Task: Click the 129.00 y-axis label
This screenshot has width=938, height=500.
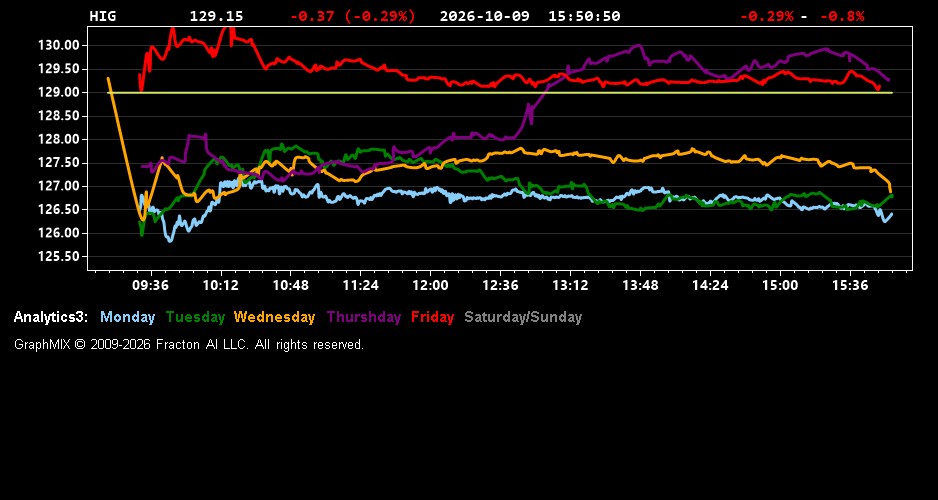Action: (x=59, y=92)
